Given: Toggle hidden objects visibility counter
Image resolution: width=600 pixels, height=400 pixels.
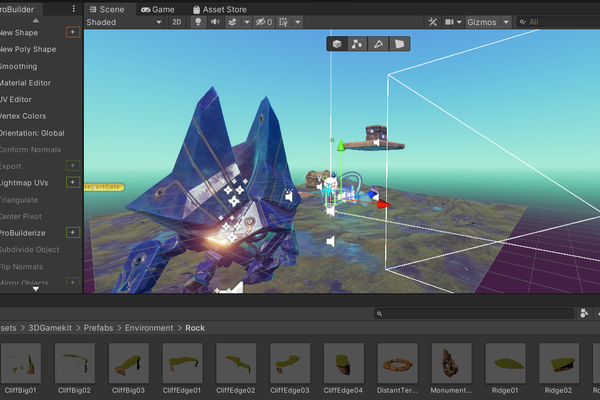Looking at the screenshot, I should point(264,22).
